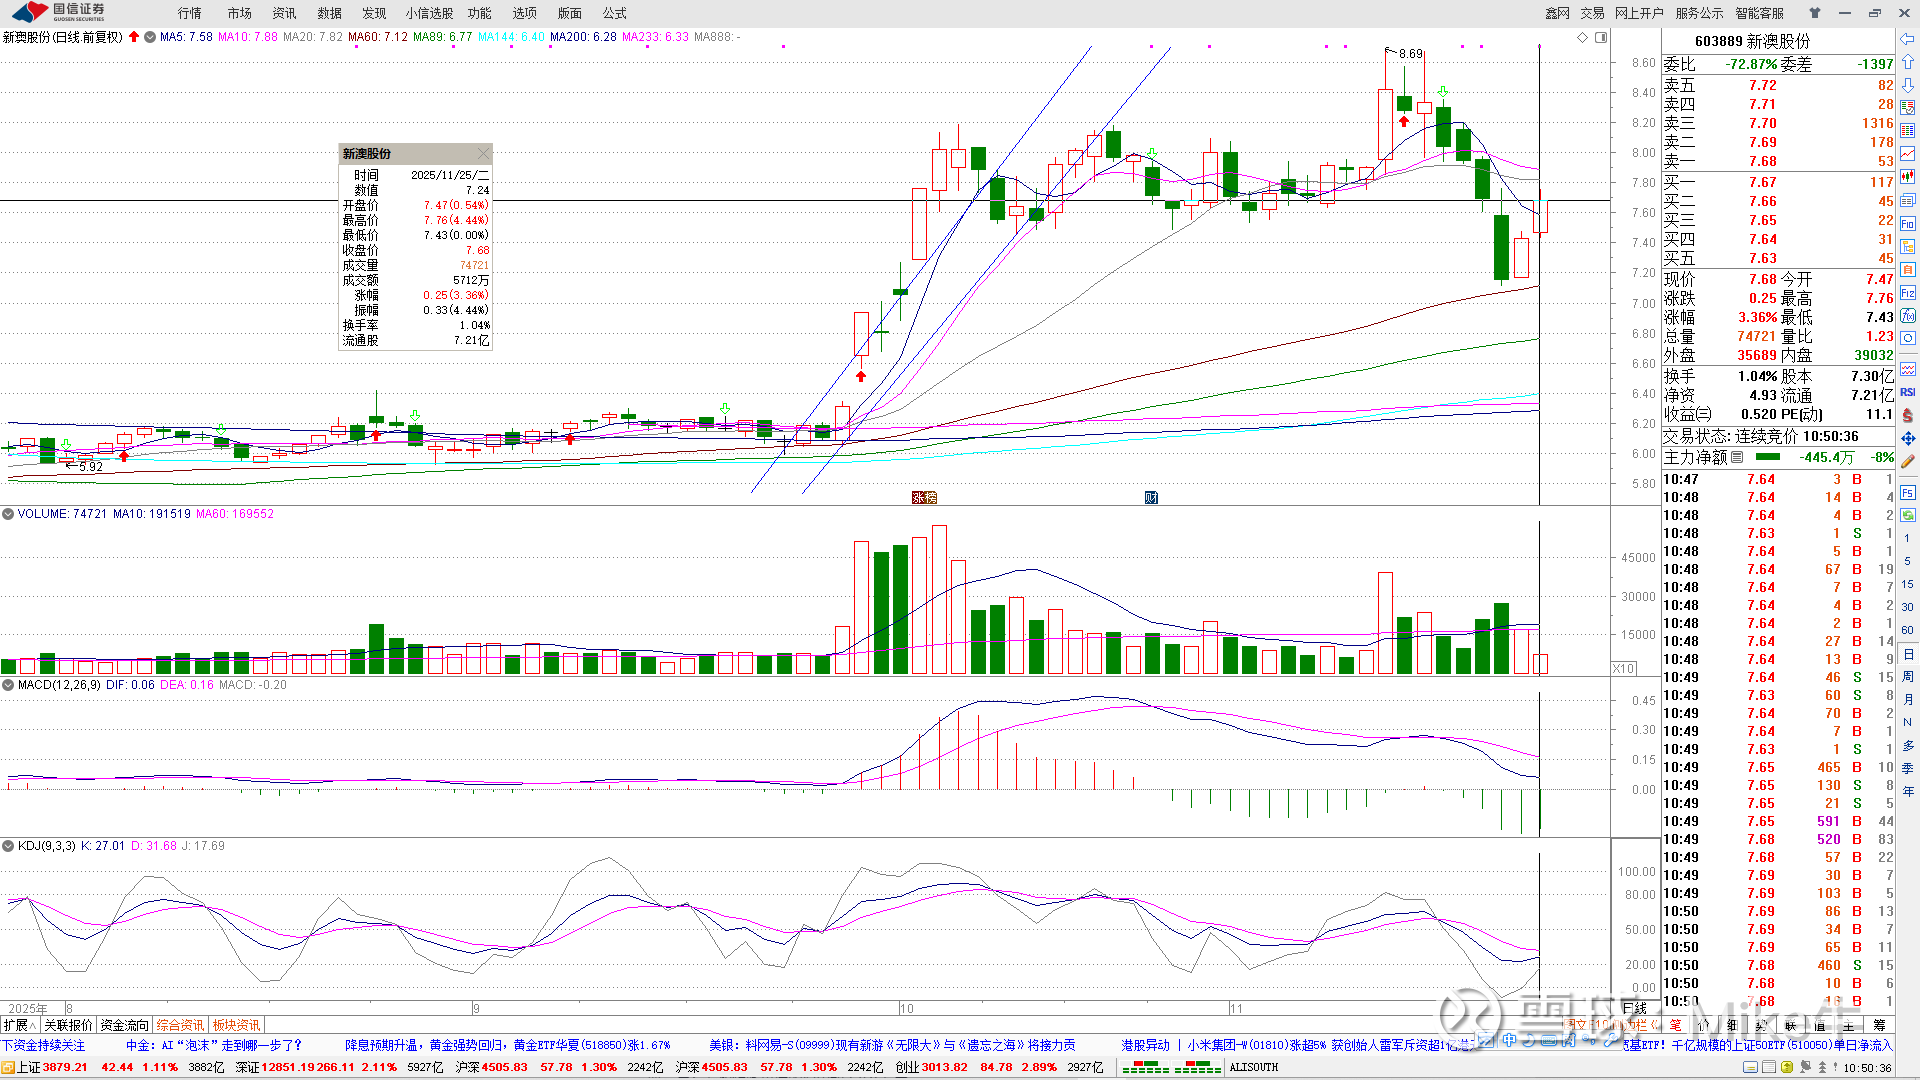Click the skin theme shirt icon
1920x1080 pixels.
click(1815, 13)
